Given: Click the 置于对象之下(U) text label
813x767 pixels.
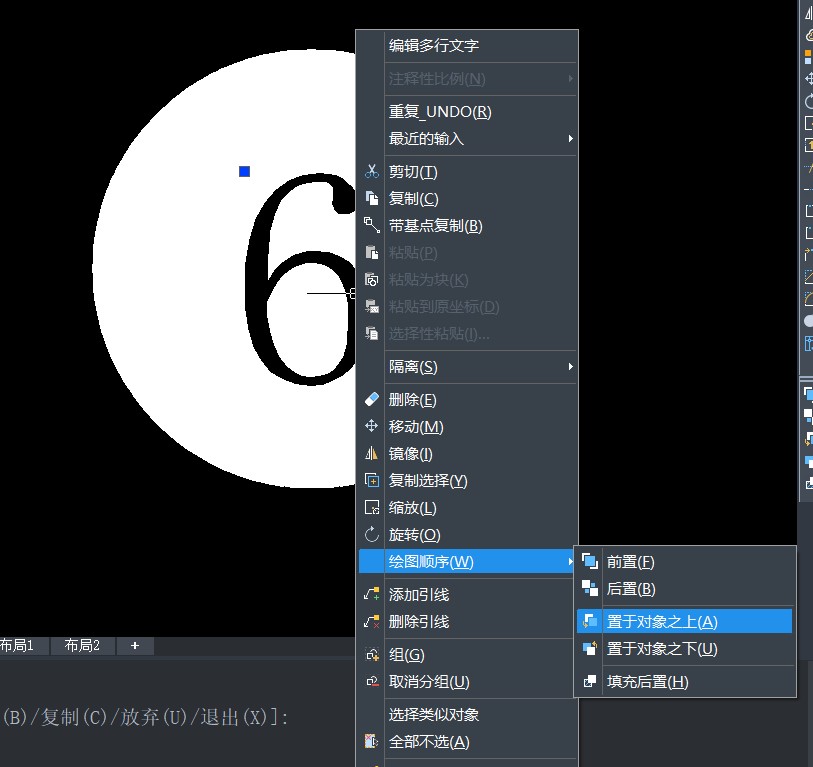Looking at the screenshot, I should (662, 648).
